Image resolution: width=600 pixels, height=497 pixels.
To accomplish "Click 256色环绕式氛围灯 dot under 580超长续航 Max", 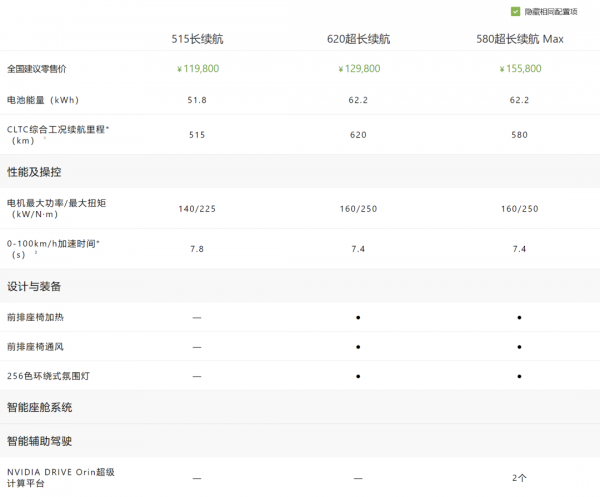I will pyautogui.click(x=519, y=376).
